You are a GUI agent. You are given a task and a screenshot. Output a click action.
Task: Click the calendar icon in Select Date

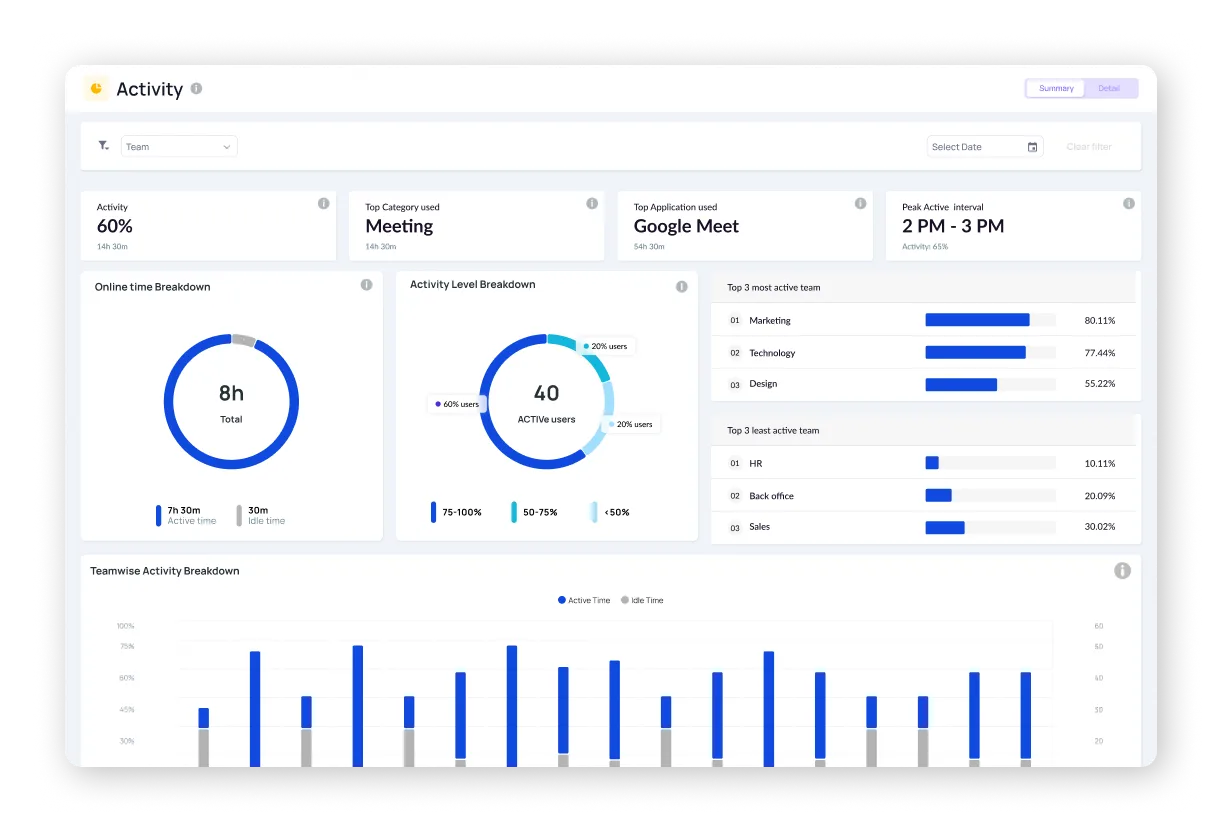click(1033, 146)
